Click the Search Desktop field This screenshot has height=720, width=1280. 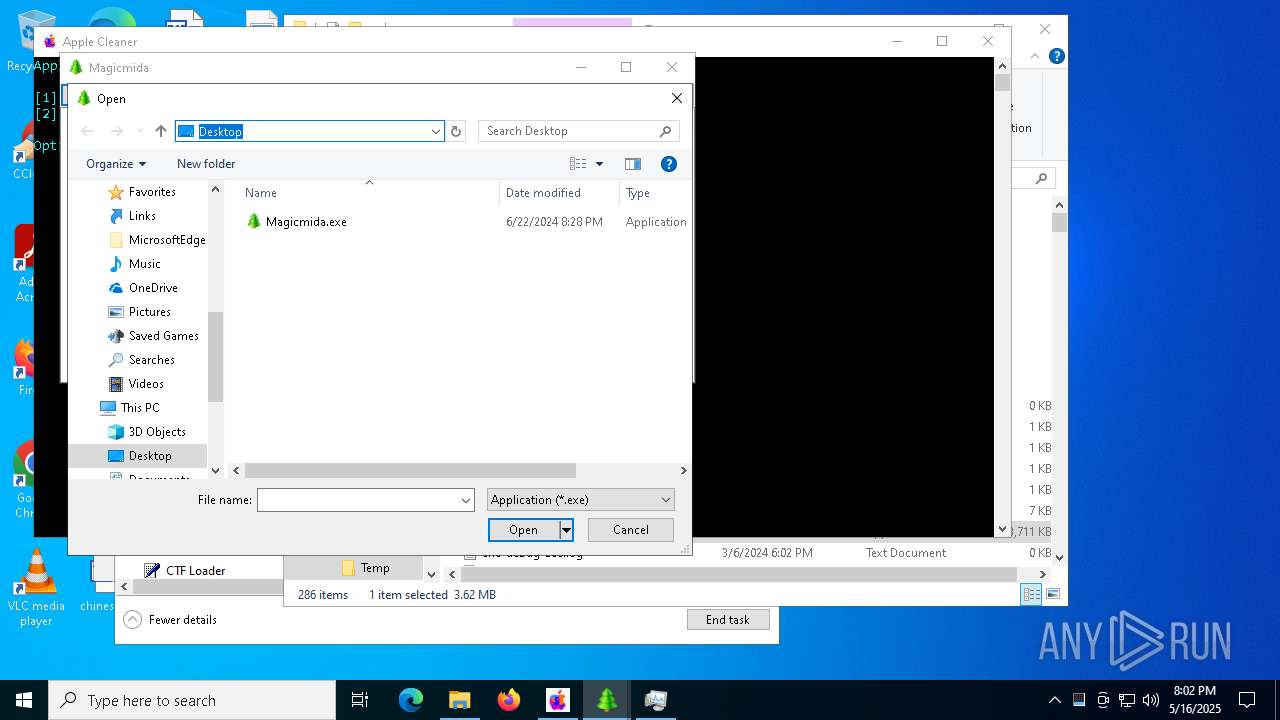tap(579, 131)
